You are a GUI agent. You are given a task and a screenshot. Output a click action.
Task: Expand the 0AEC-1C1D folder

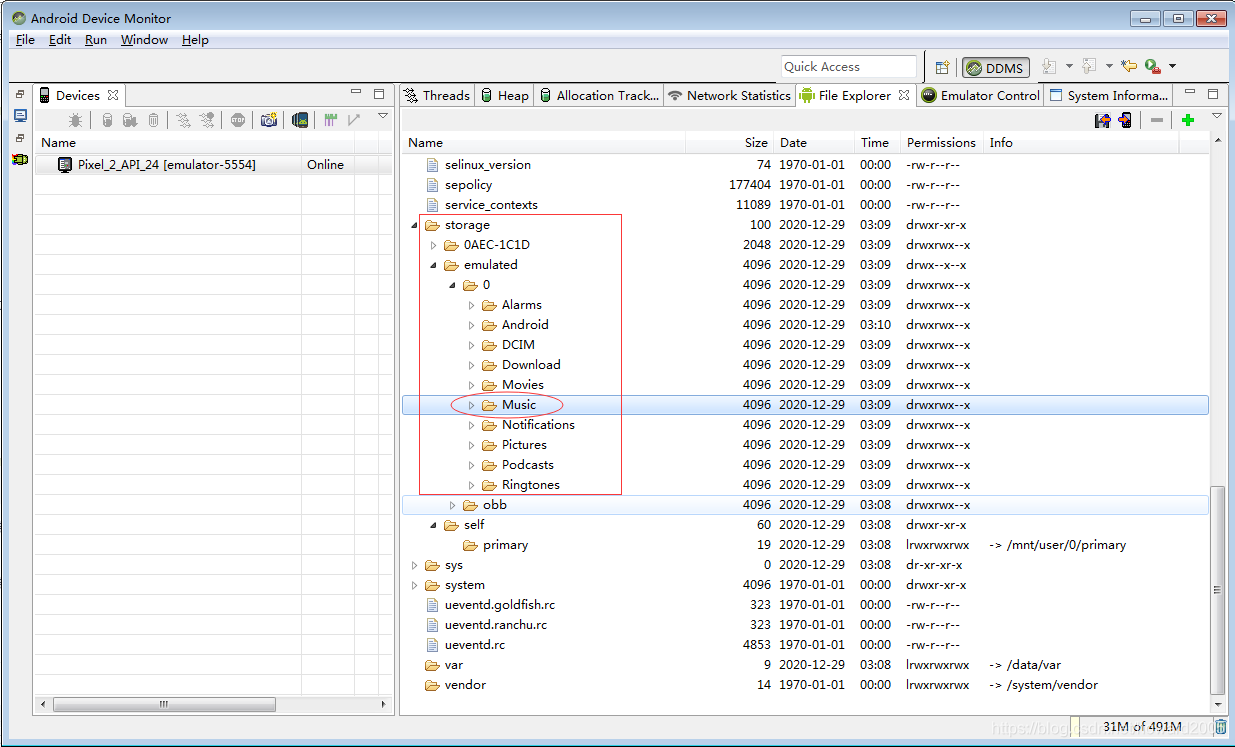[433, 245]
